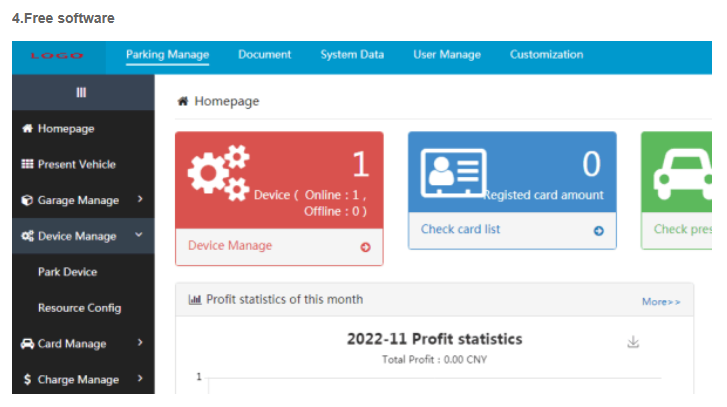The width and height of the screenshot is (727, 407).
Task: Open the Document tab
Action: click(264, 55)
